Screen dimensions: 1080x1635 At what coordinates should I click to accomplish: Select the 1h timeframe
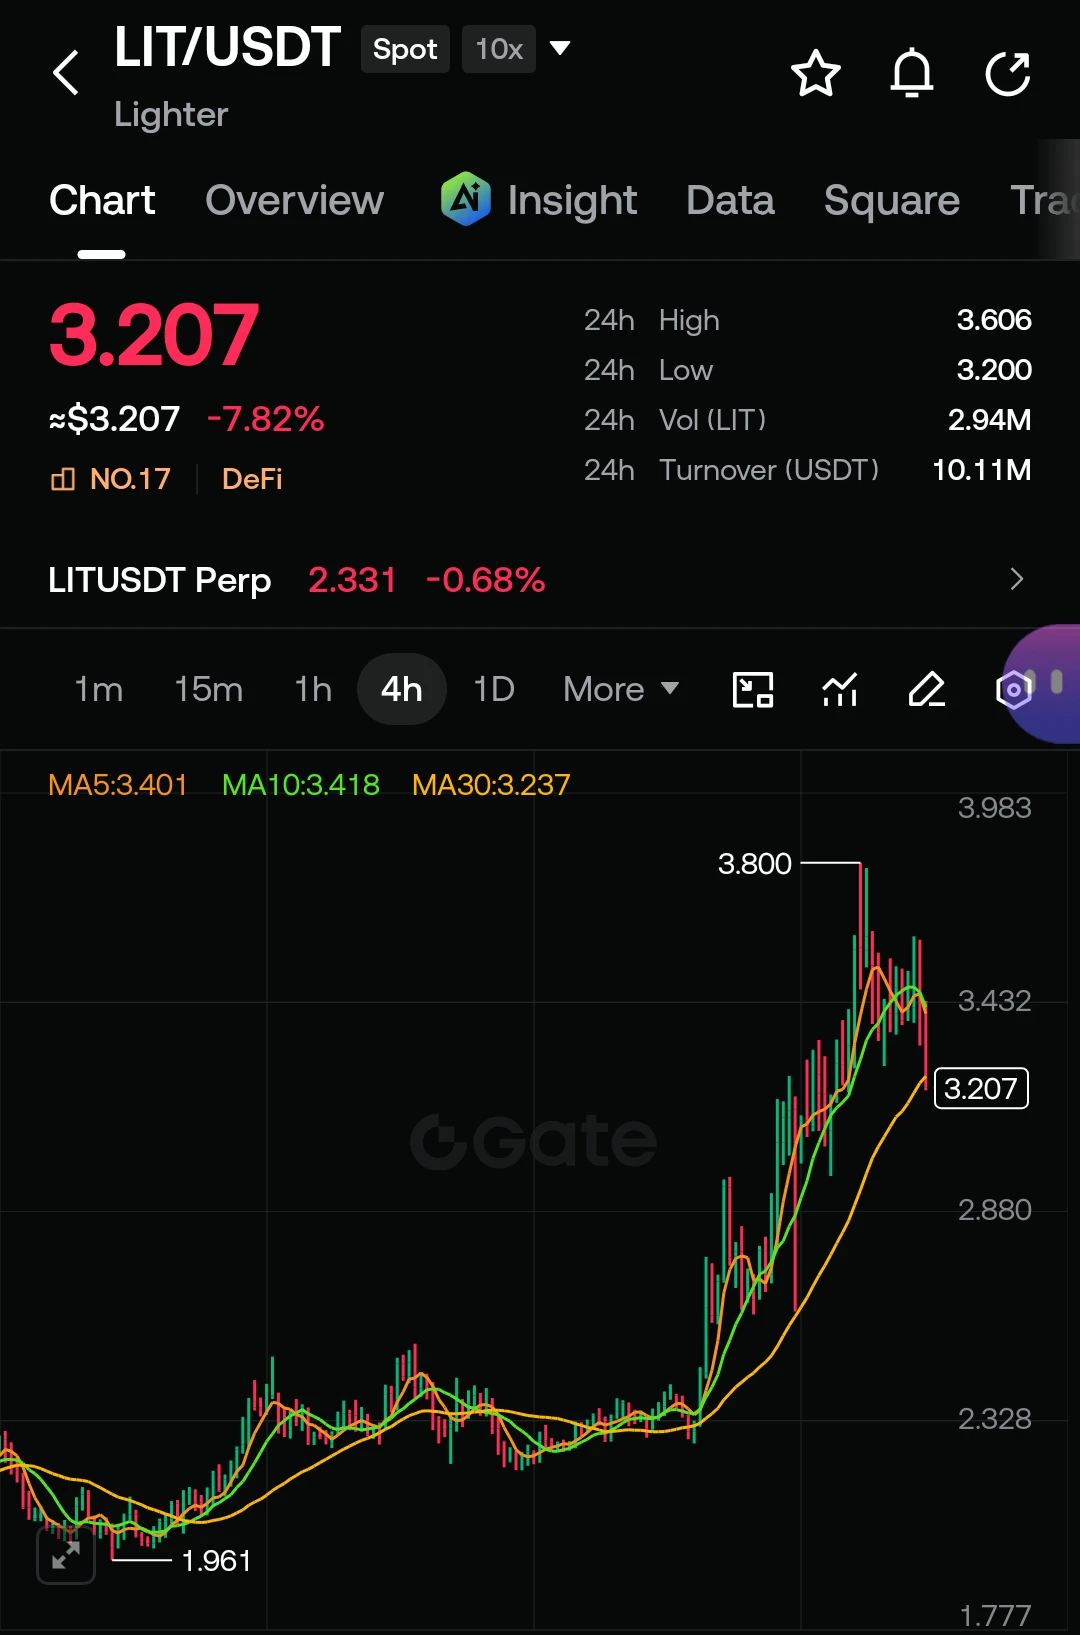pyautogui.click(x=313, y=690)
